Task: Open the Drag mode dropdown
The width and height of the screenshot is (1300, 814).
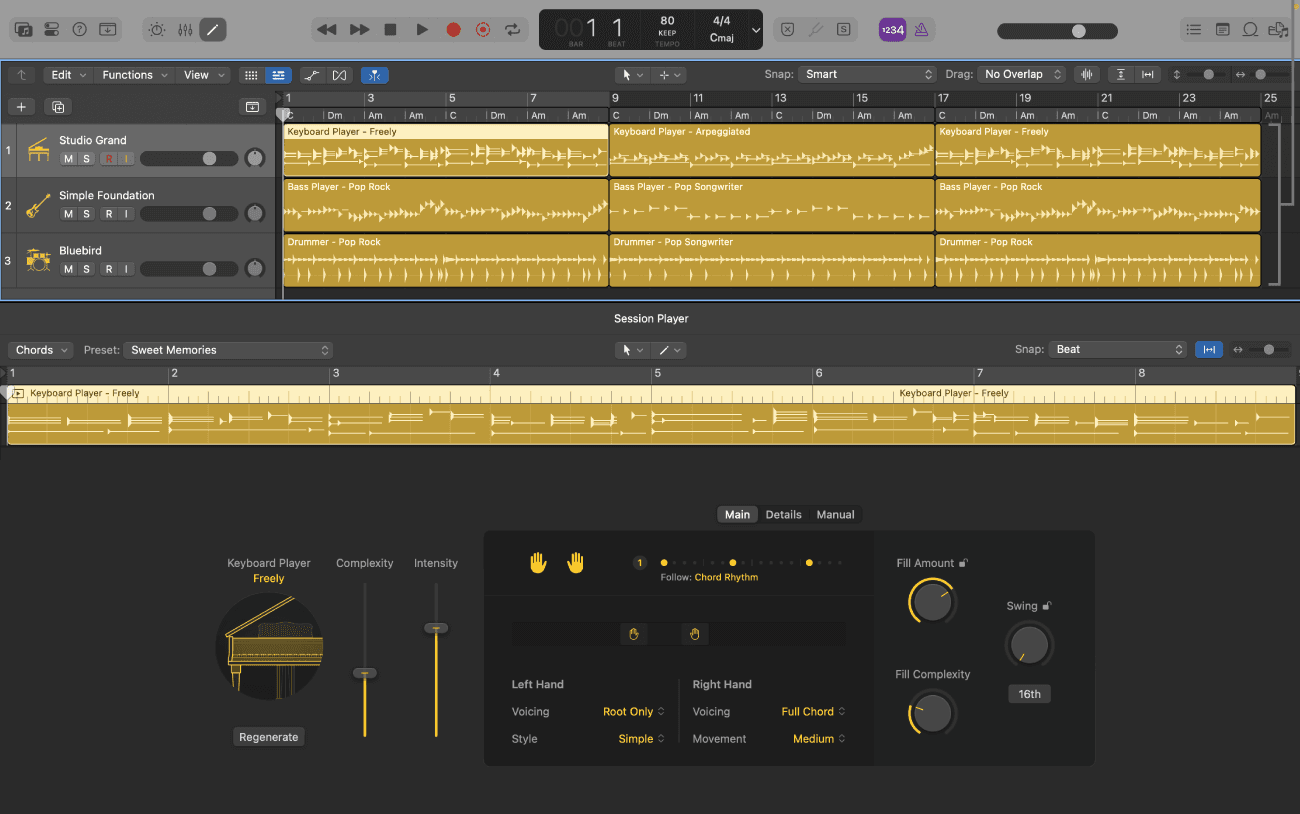Action: tap(1021, 74)
